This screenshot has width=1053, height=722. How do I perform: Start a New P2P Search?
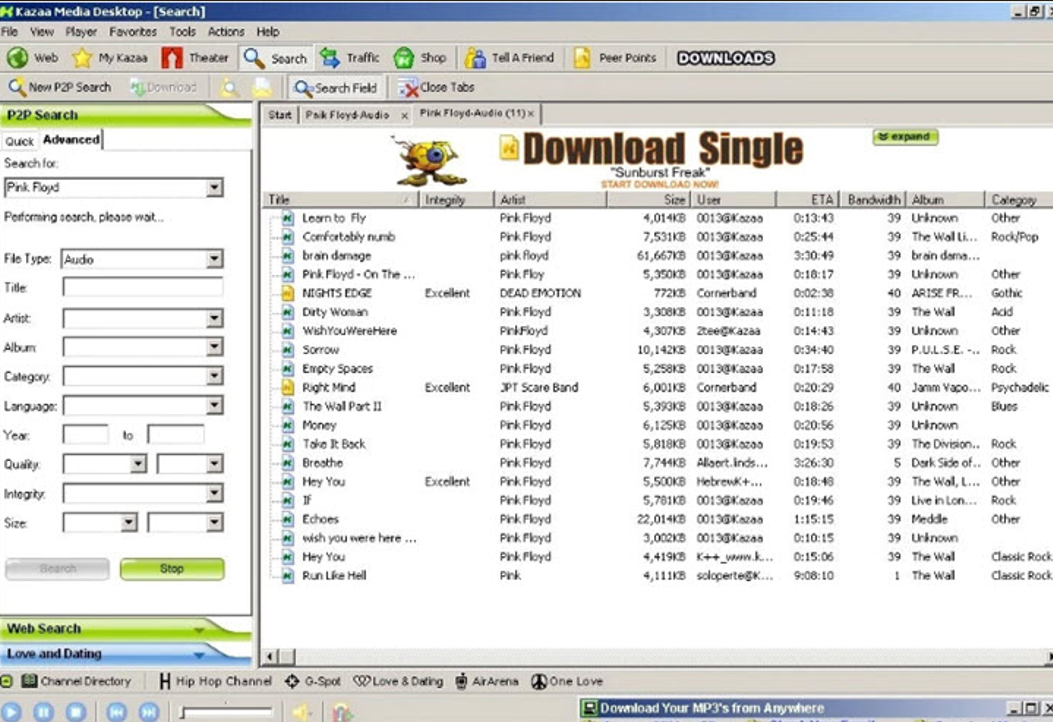pyautogui.click(x=59, y=87)
